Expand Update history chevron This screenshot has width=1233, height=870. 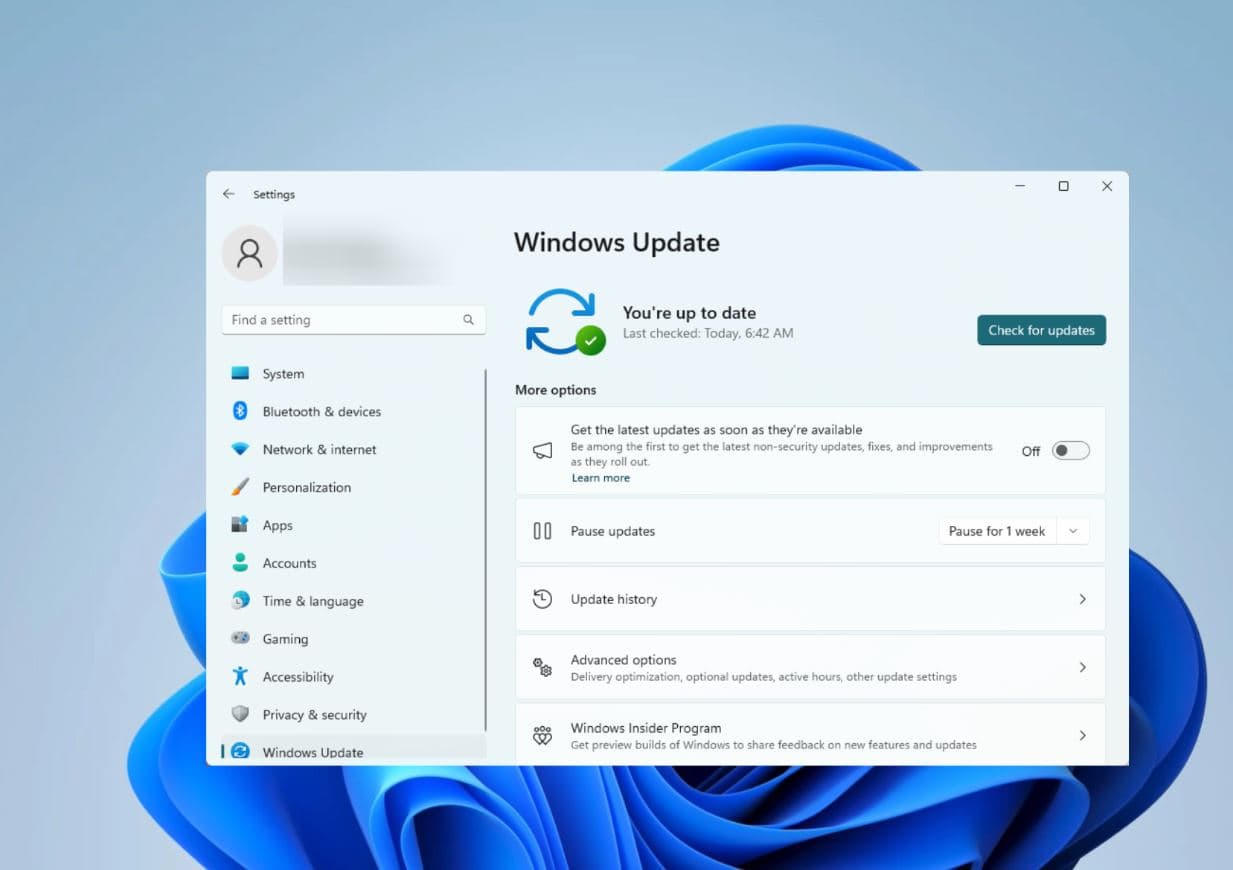(1082, 599)
